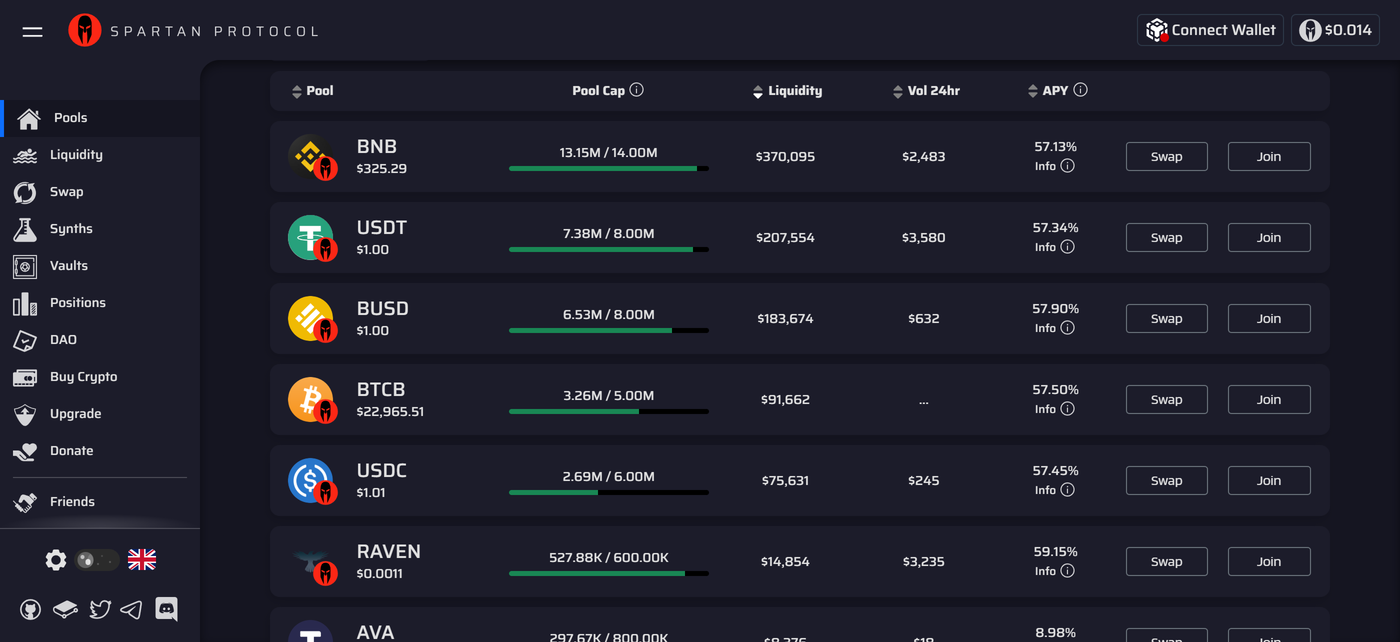
Task: Open the GitHub icon at bottom left
Action: click(30, 608)
